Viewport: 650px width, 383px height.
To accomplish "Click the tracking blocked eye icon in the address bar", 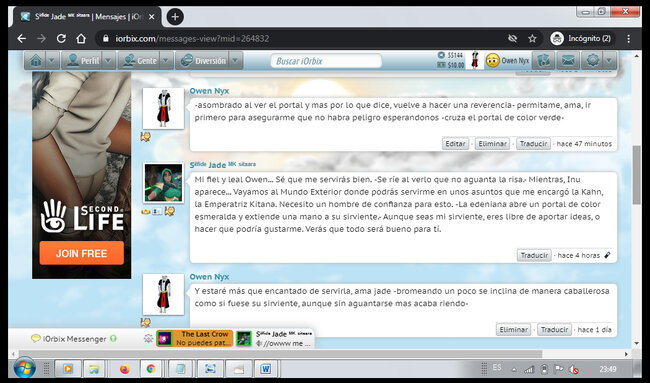I will click(513, 39).
